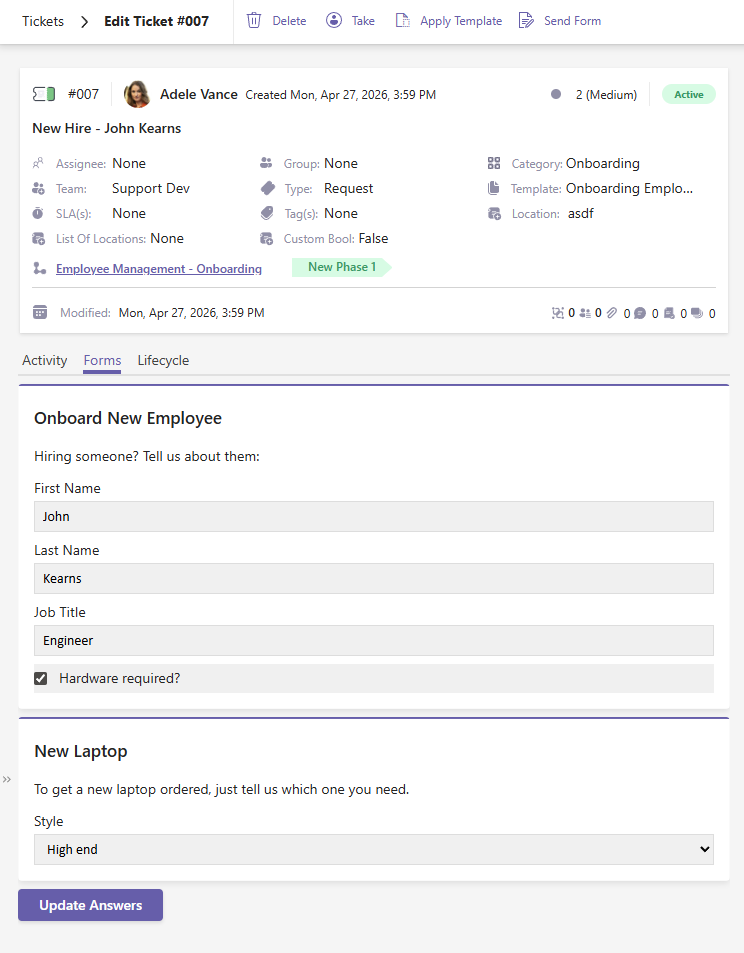744x953 pixels.
Task: Expand the collapsed side panel chevron
Action: point(7,779)
